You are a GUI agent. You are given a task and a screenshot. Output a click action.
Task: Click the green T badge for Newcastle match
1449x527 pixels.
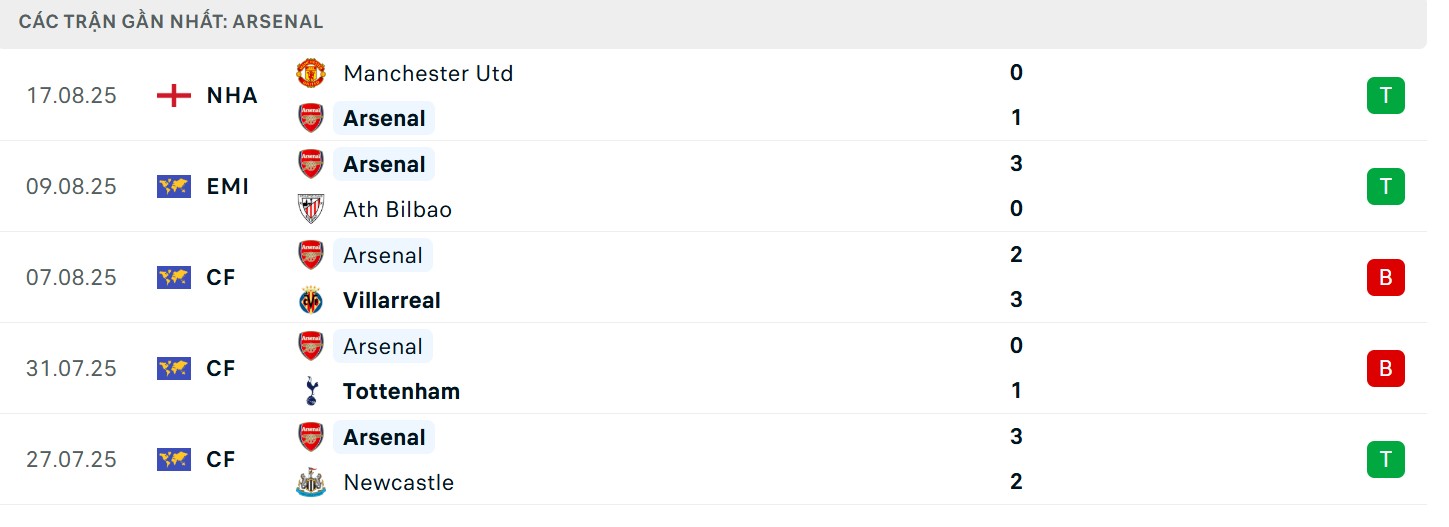pos(1385,460)
